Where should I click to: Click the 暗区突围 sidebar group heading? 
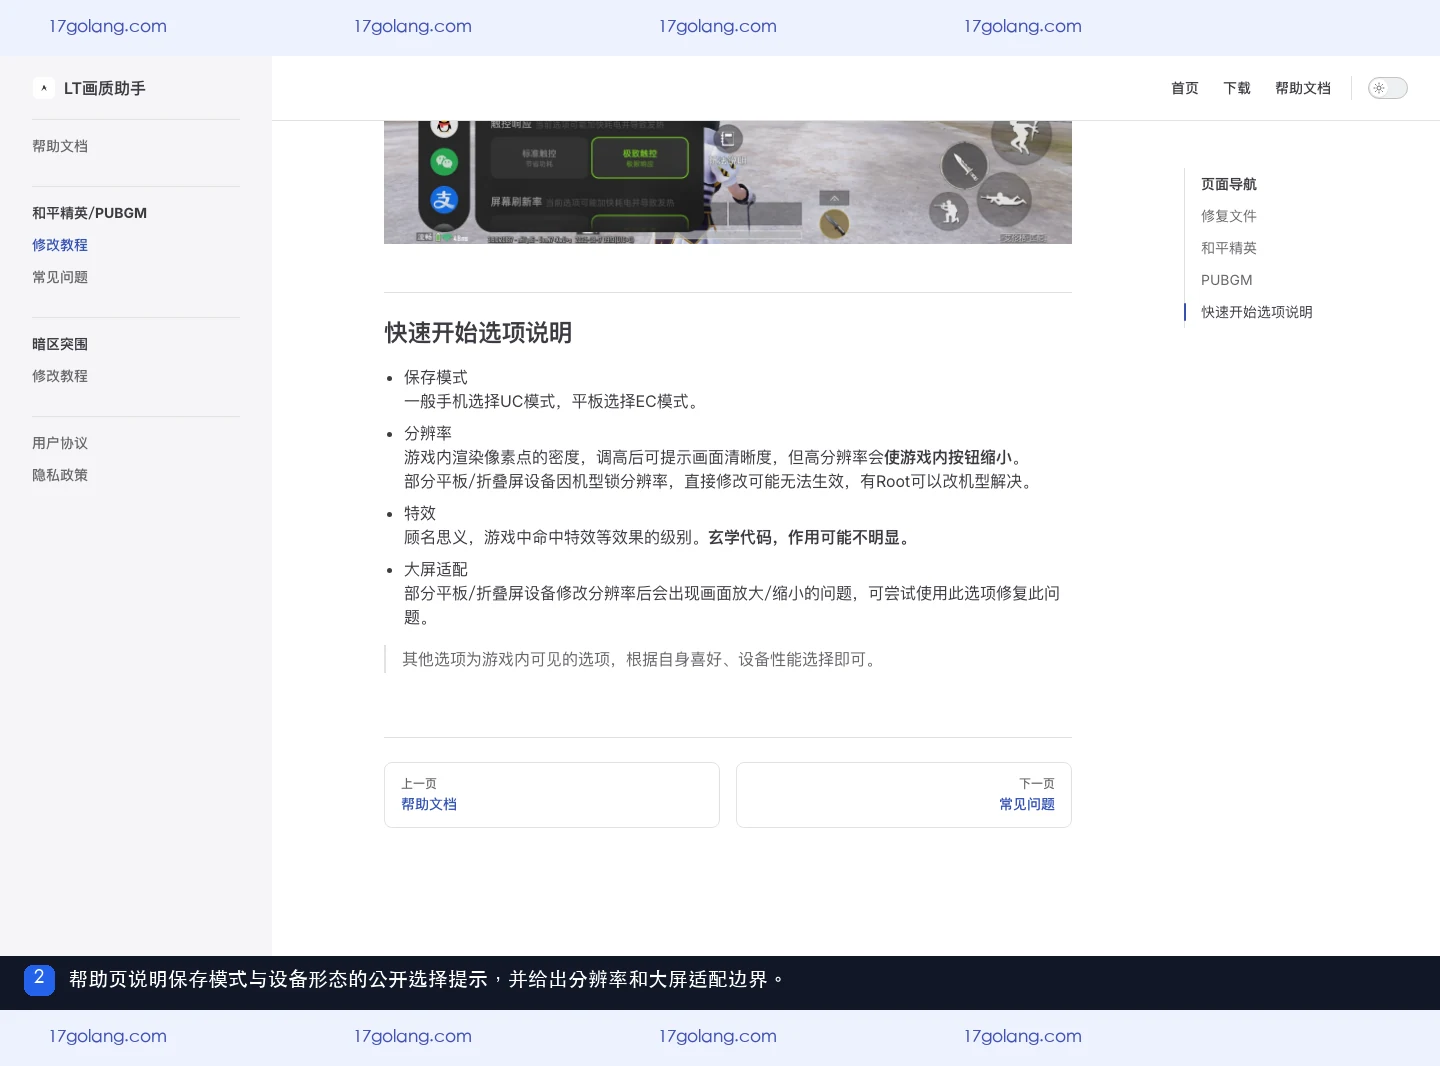pos(60,344)
